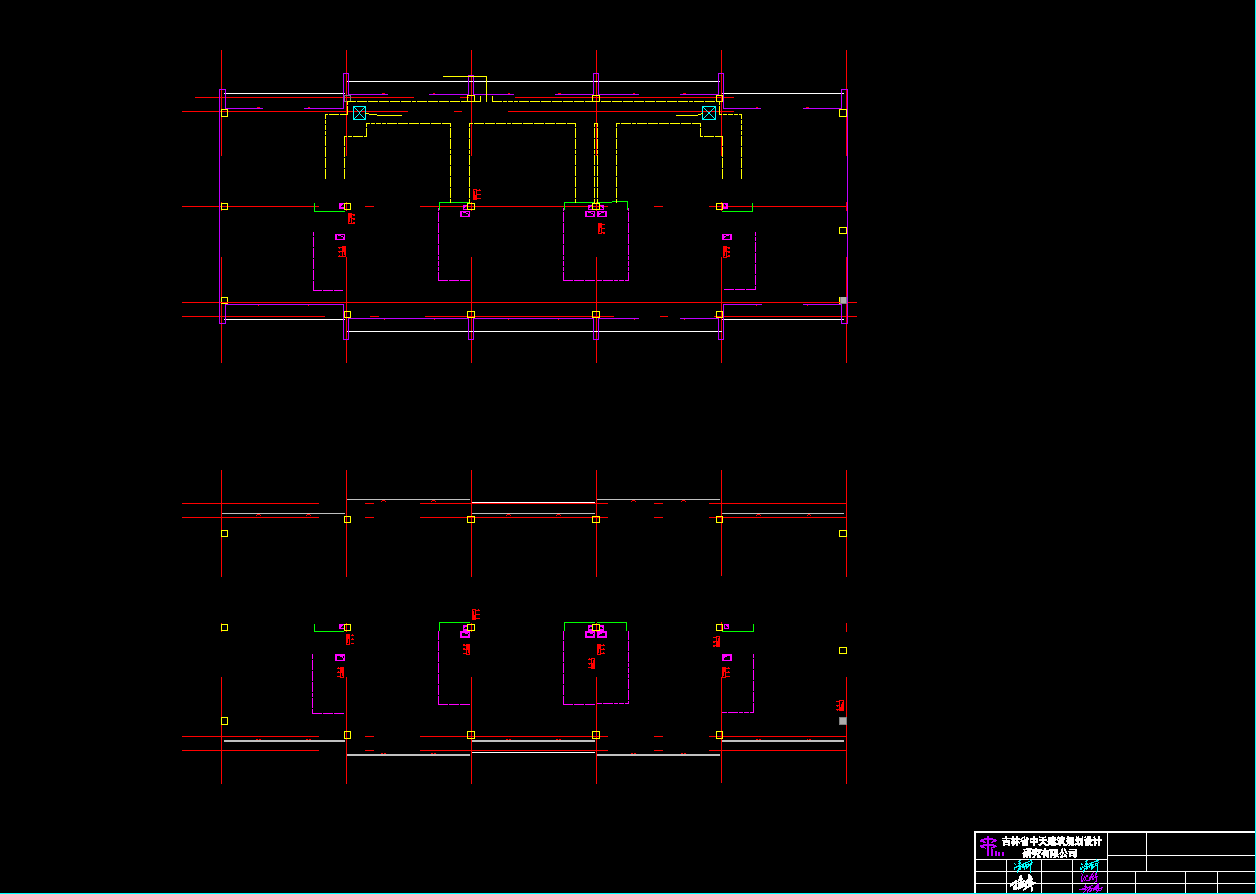Click the yellow node at upper plan's top-left corner
The image size is (1256, 894).
(224, 113)
